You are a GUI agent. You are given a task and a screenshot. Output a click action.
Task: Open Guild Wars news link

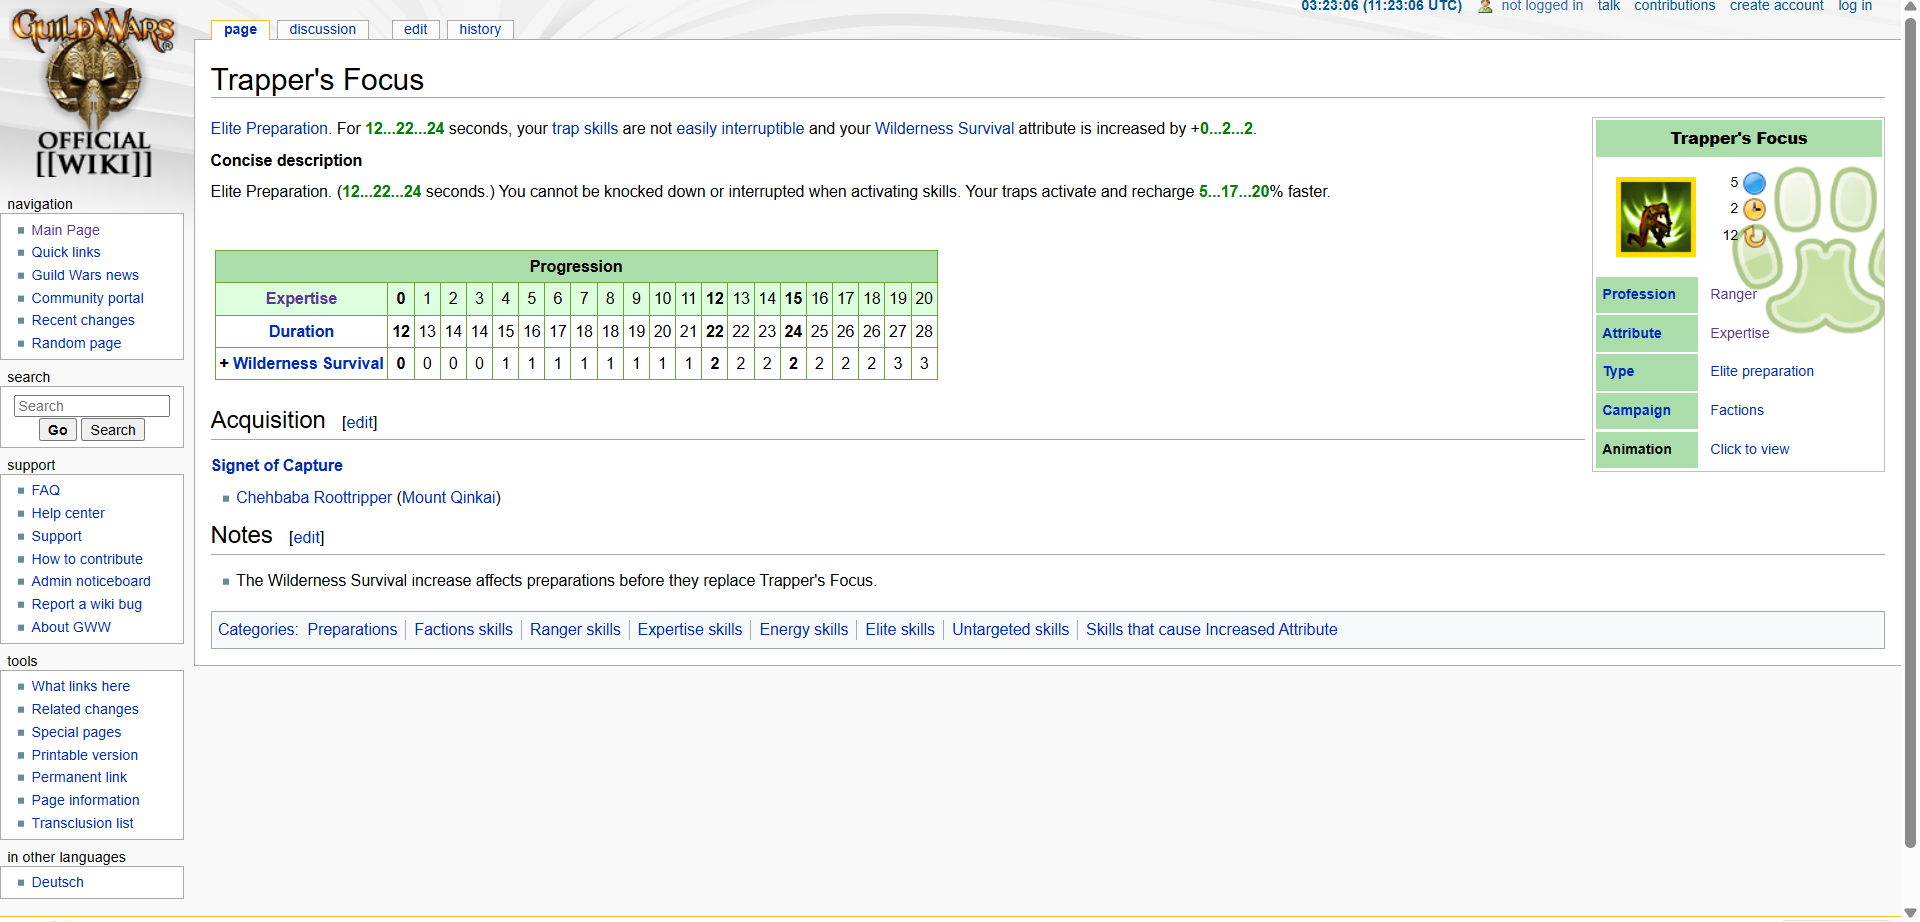click(85, 275)
